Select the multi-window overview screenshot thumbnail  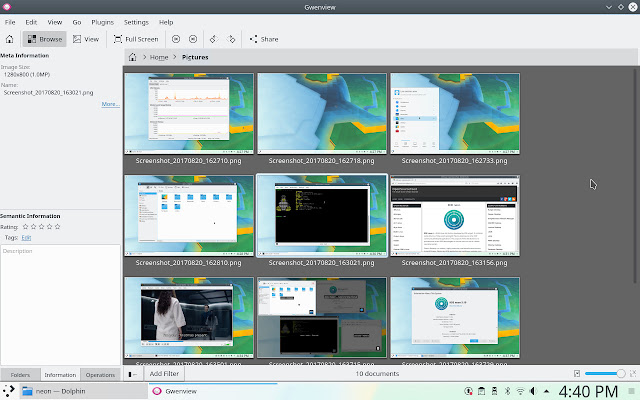322,318
